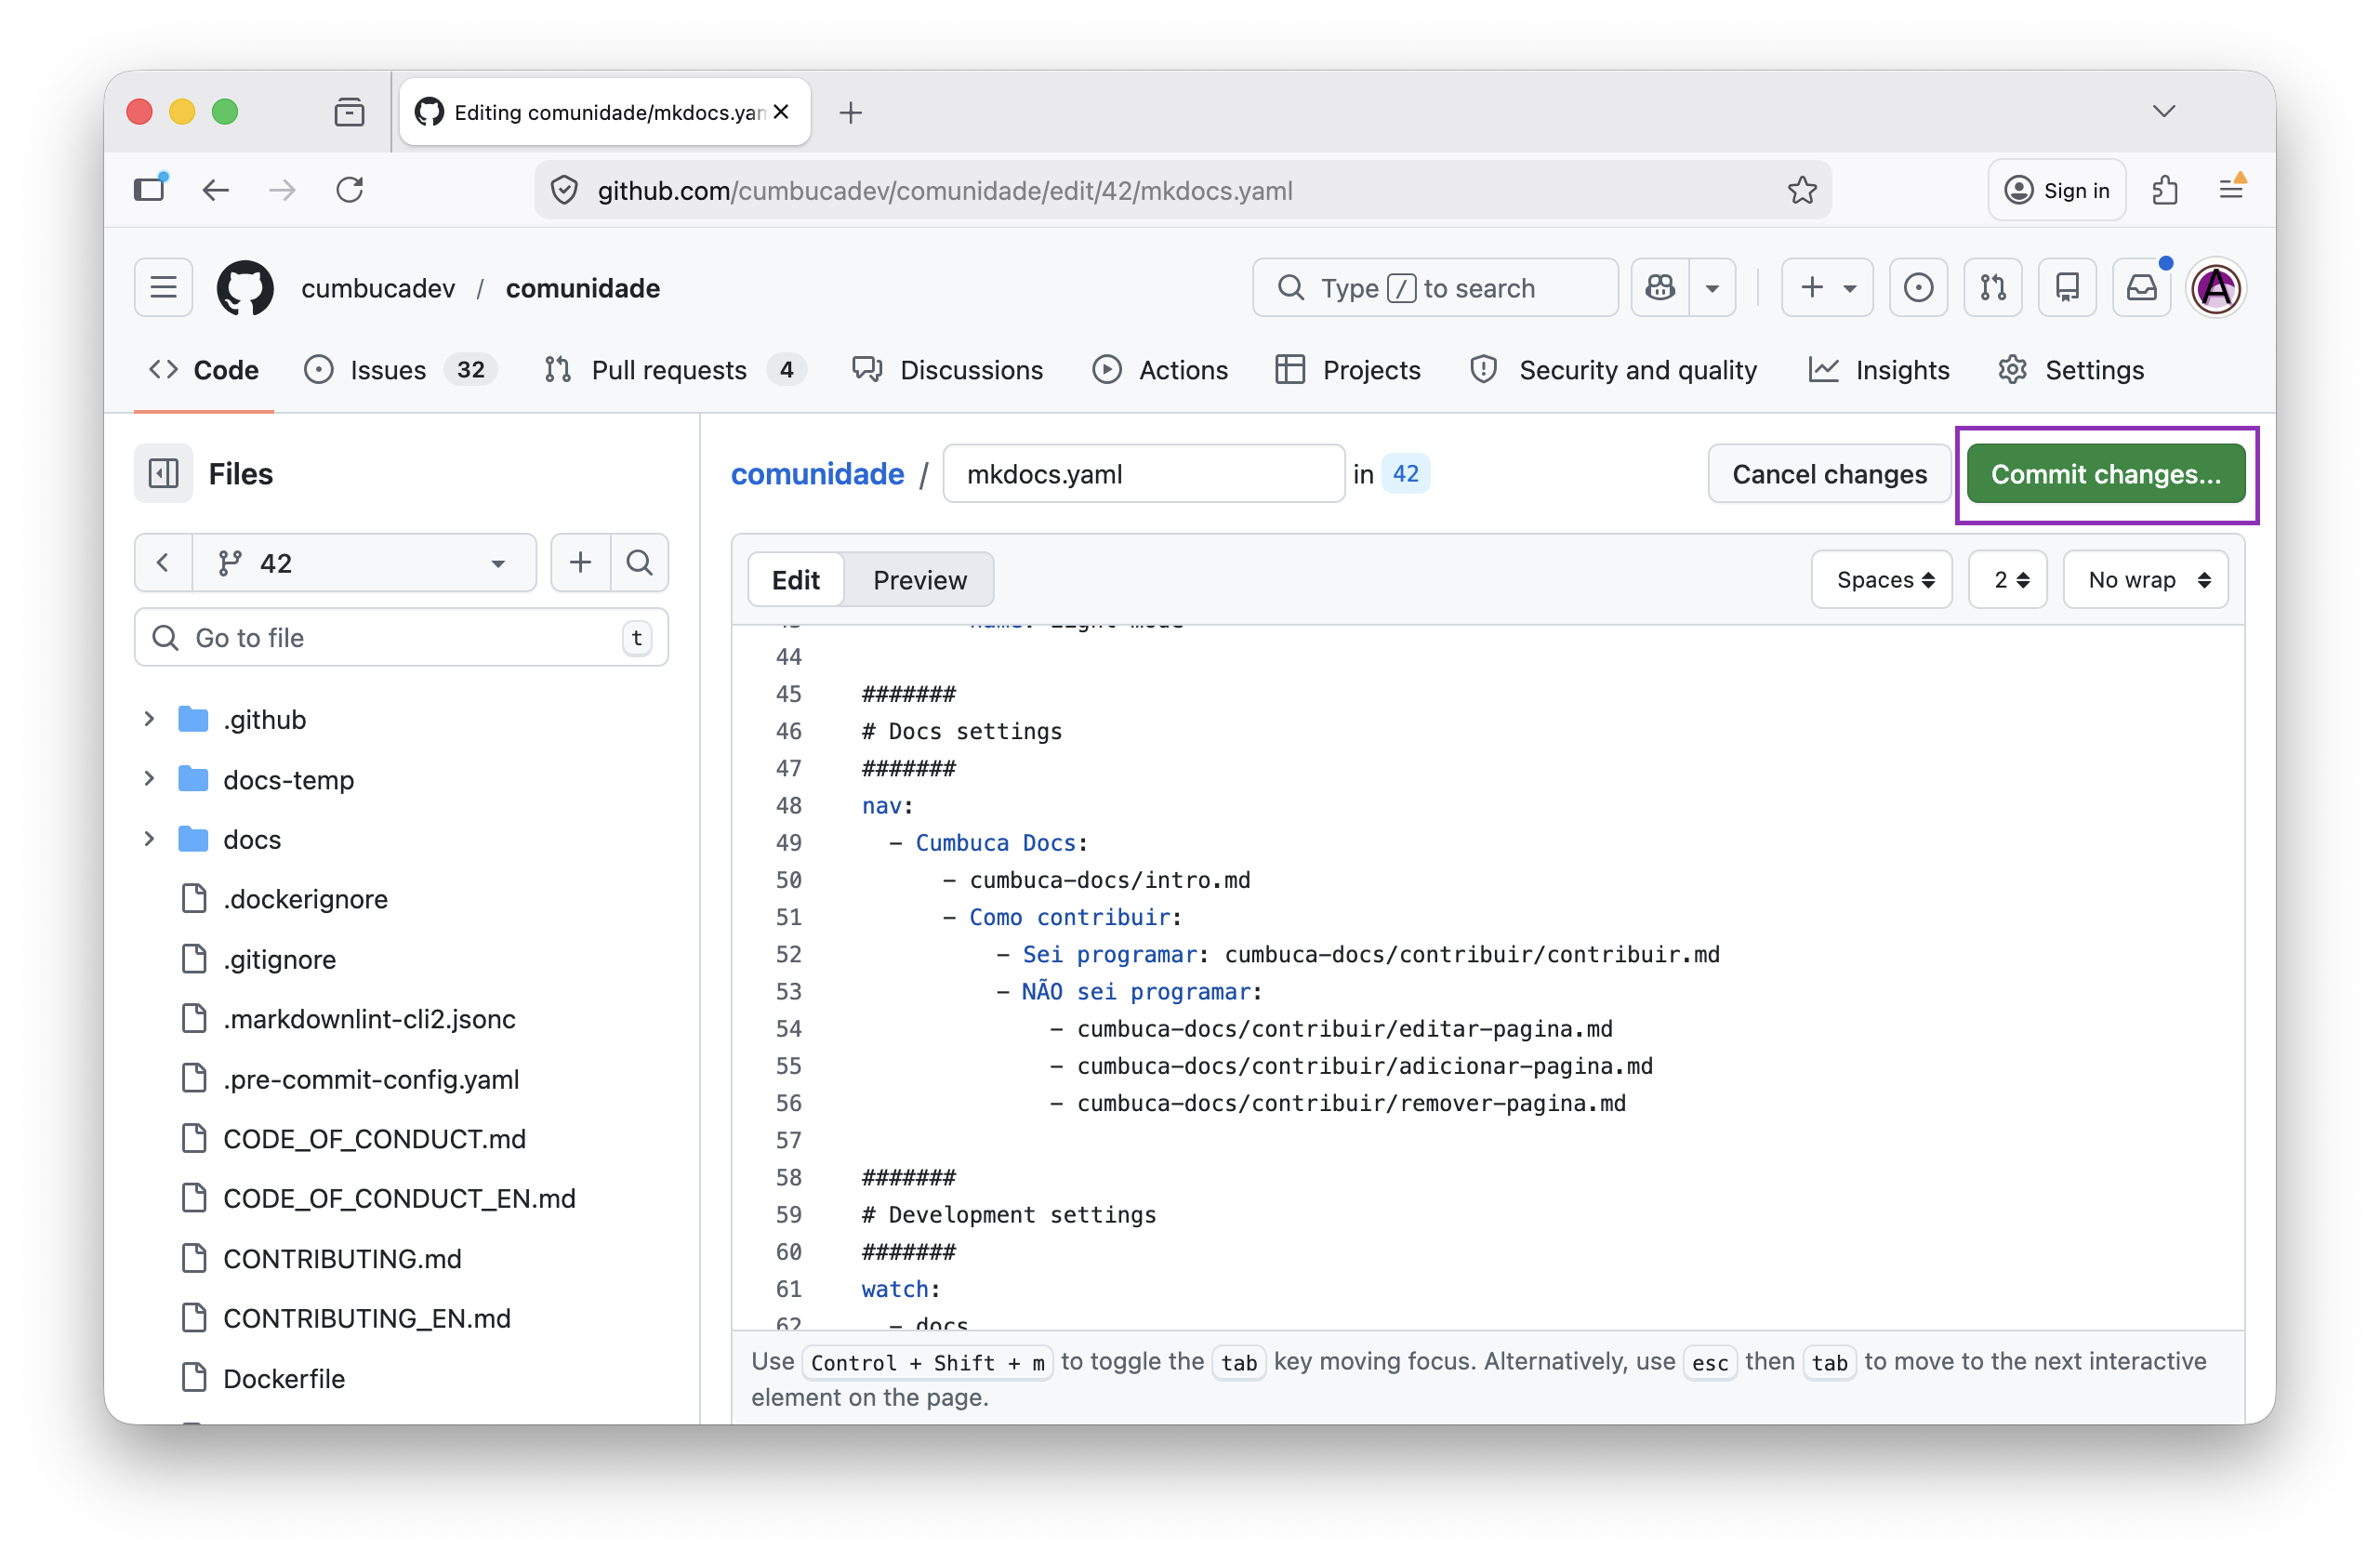This screenshot has height=1562, width=2380.
Task: Open CODE_OF_CONDUCT.md file
Action: click(x=374, y=1139)
